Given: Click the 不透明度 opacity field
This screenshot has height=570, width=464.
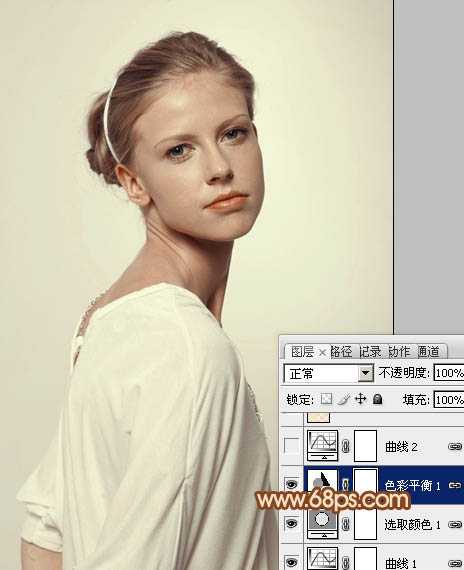Looking at the screenshot, I should (x=449, y=373).
